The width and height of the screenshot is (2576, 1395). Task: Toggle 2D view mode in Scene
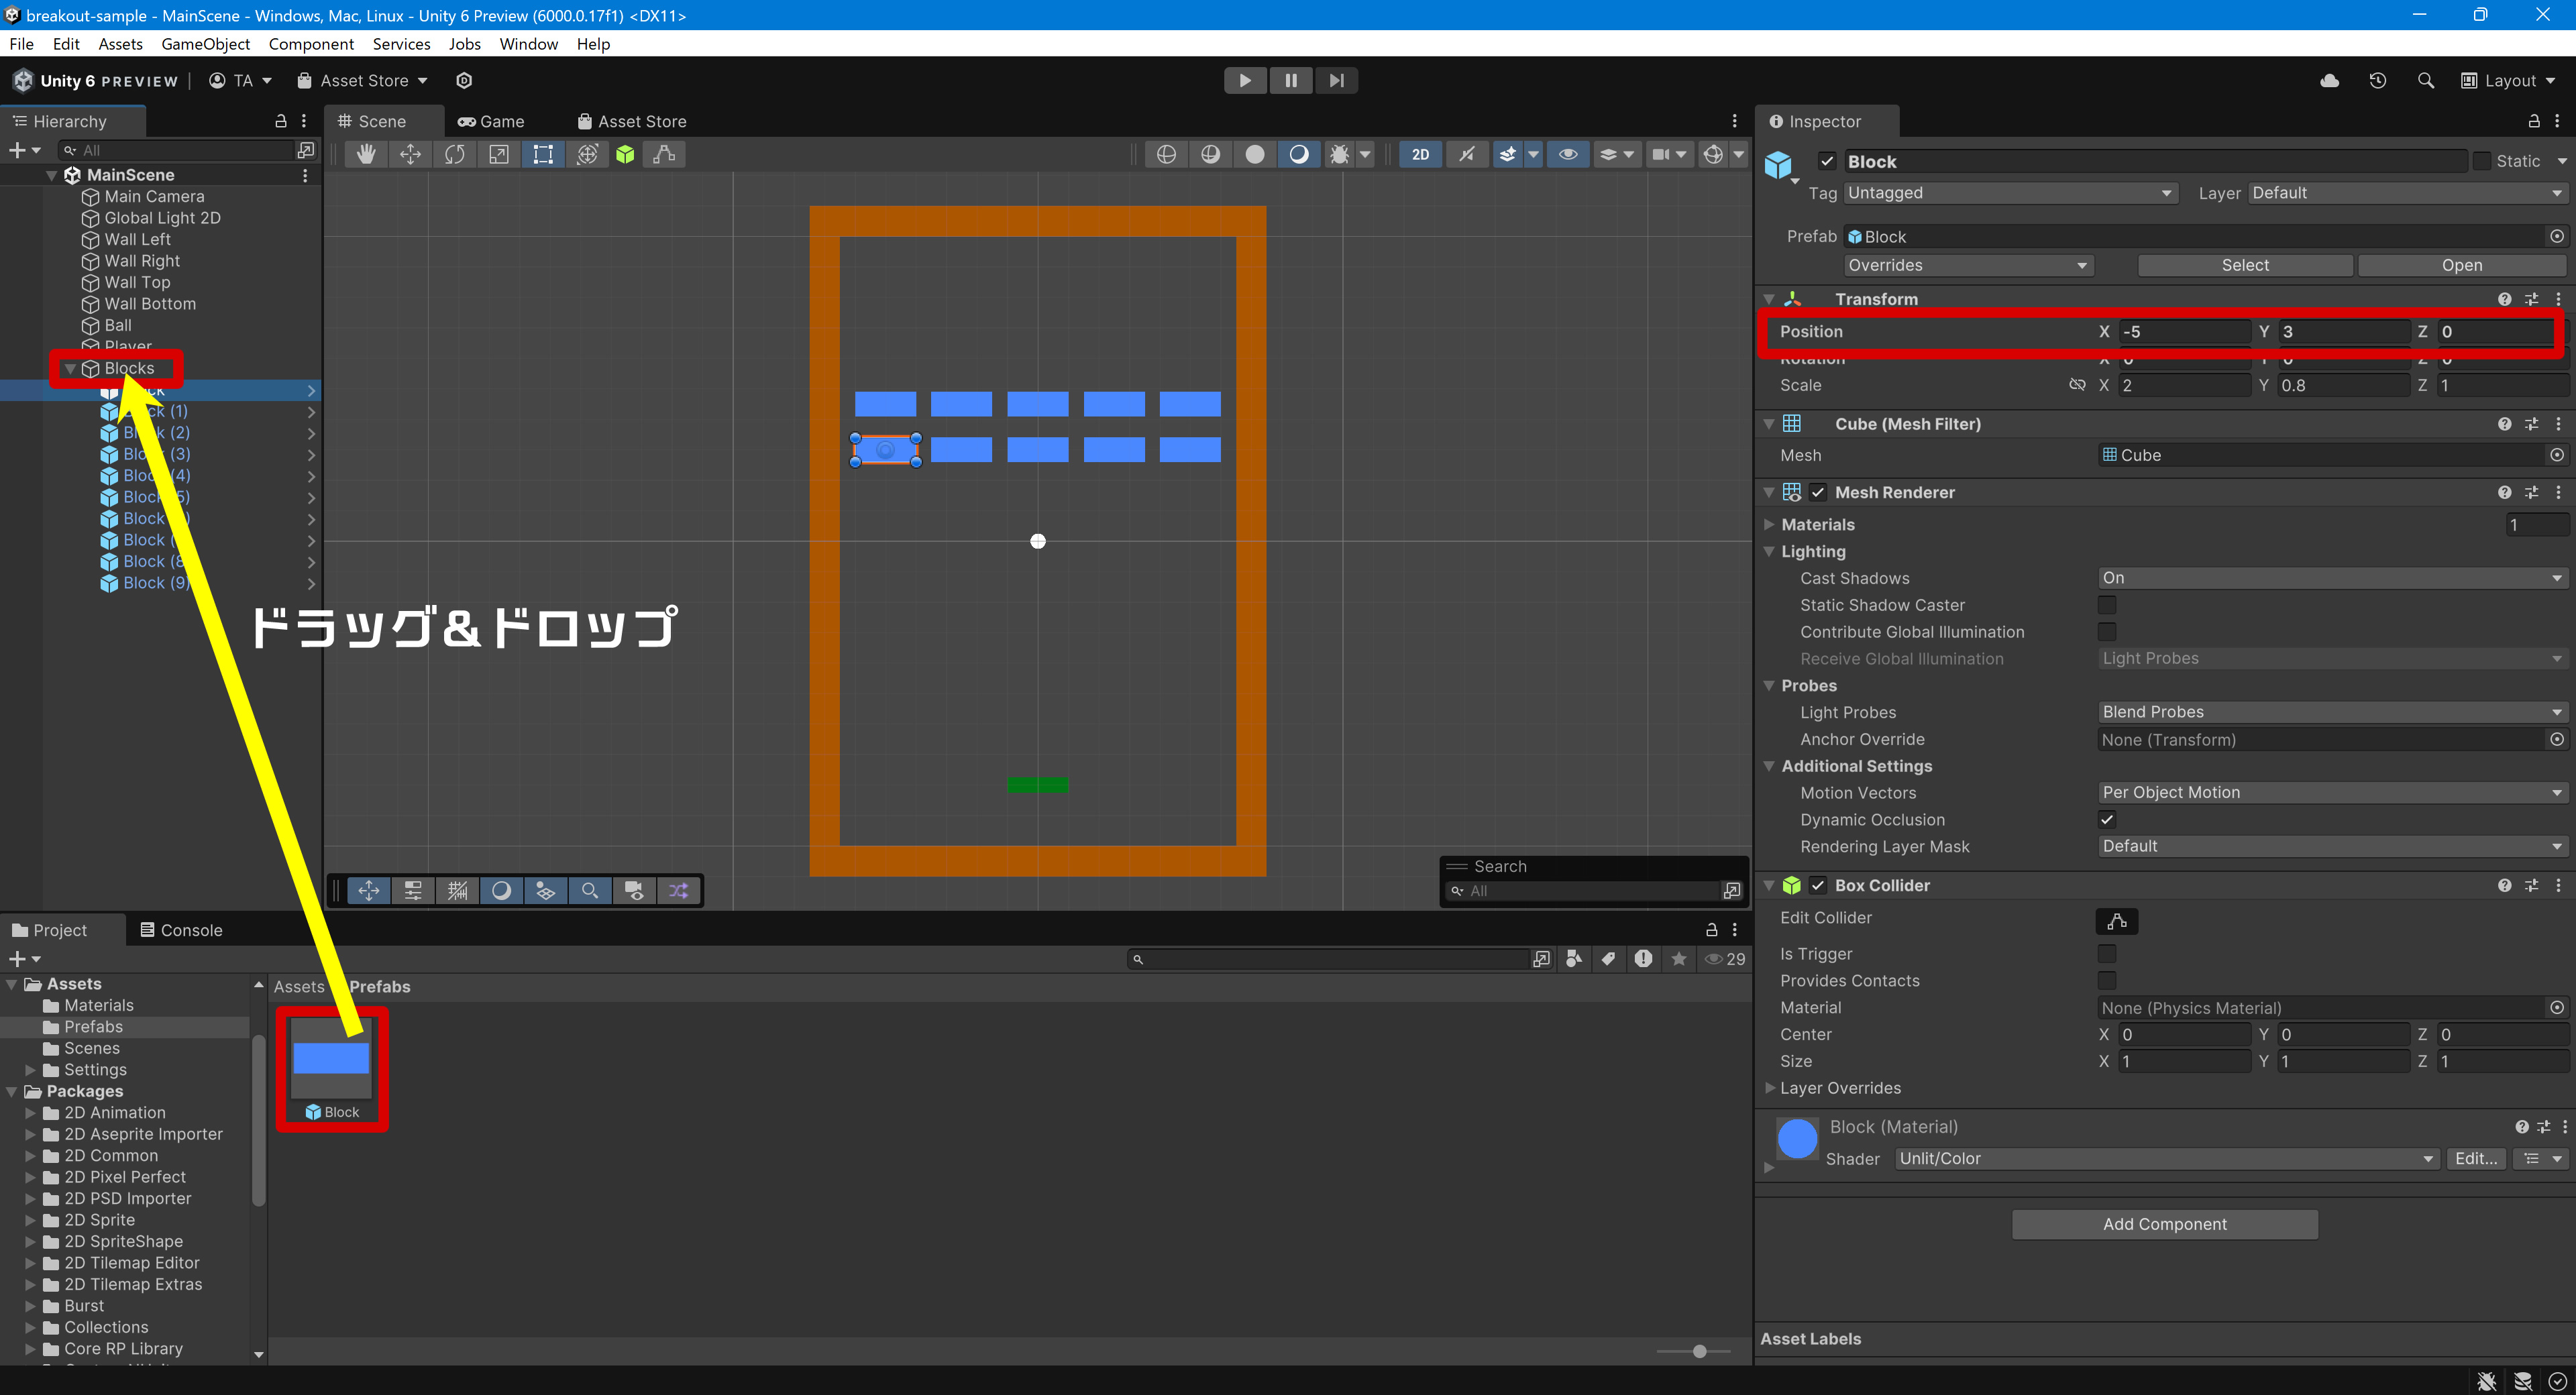click(1420, 154)
